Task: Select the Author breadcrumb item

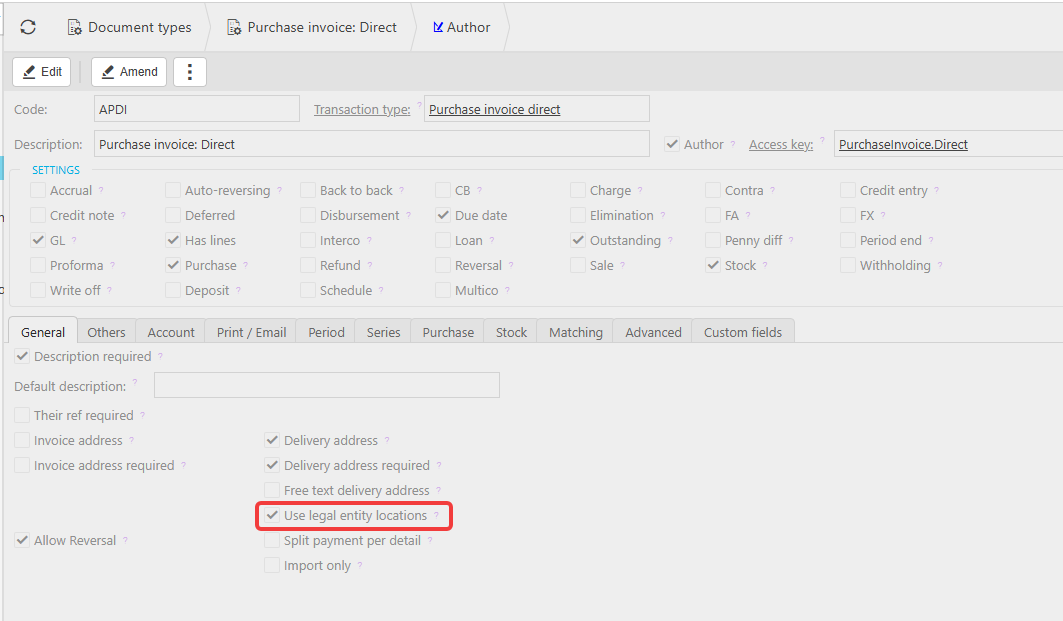Action: [x=461, y=27]
